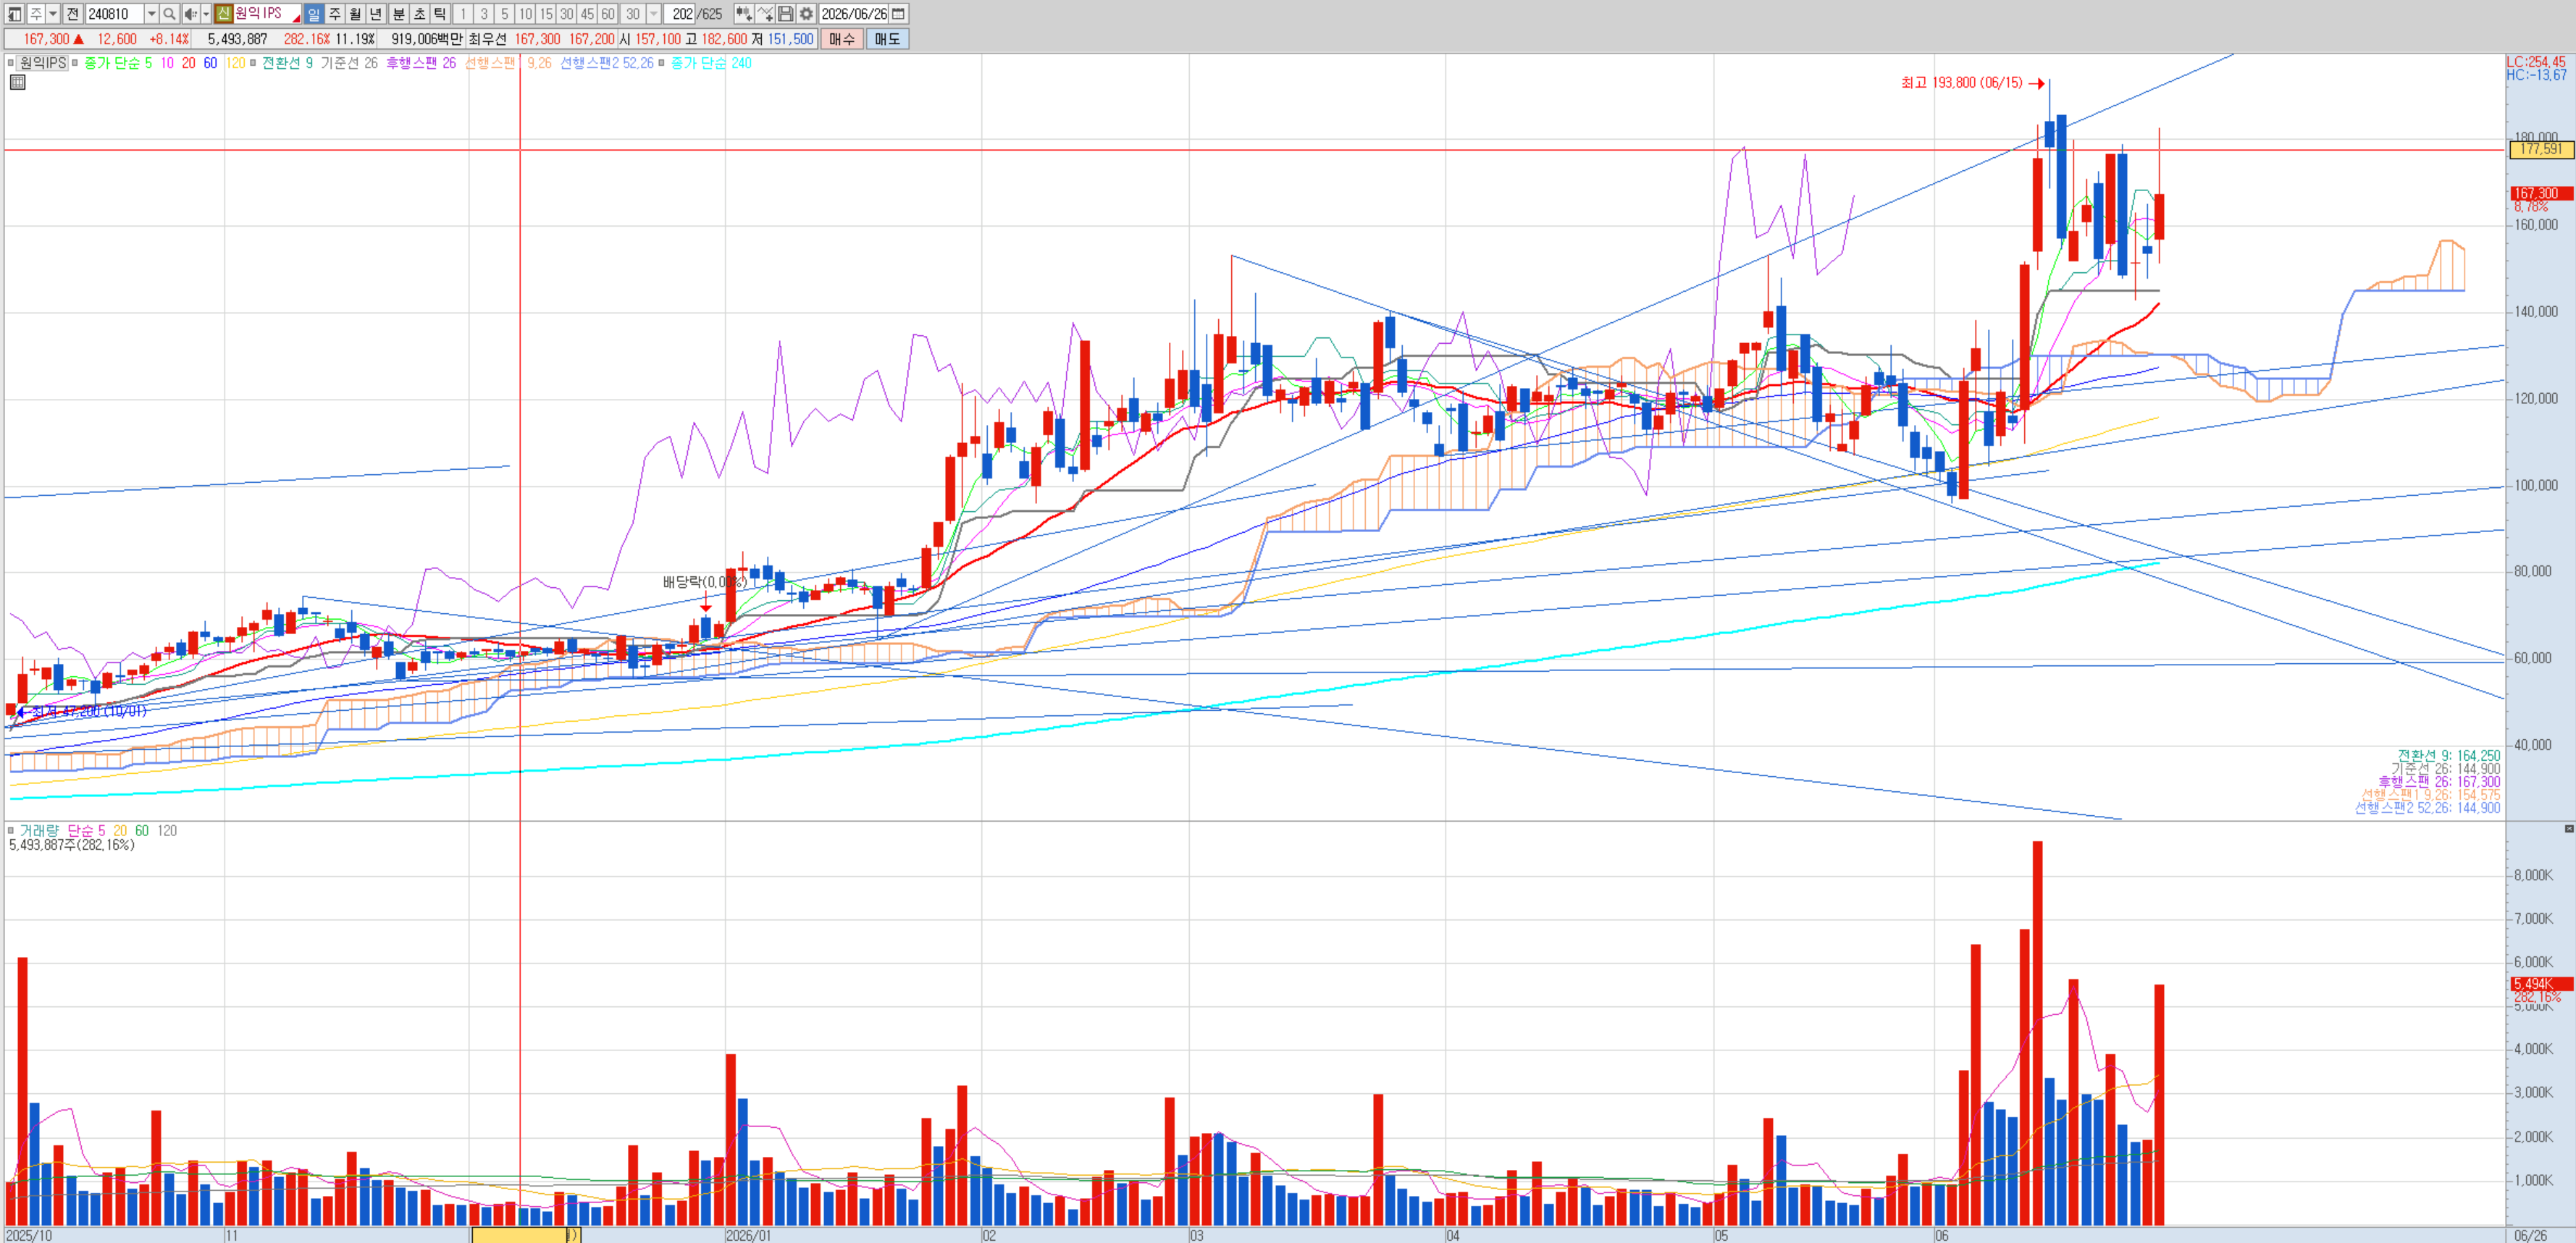2576x1243 pixels.
Task: Click the 매수 buy button
Action: click(x=842, y=39)
